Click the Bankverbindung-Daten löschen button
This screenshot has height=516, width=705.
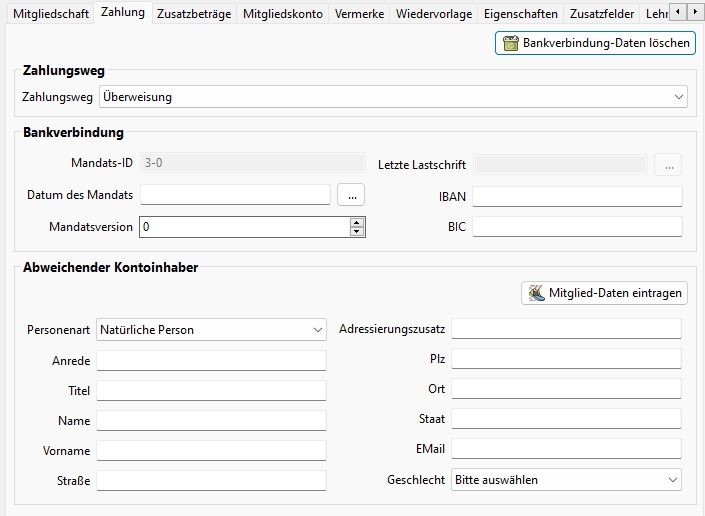click(x=595, y=43)
